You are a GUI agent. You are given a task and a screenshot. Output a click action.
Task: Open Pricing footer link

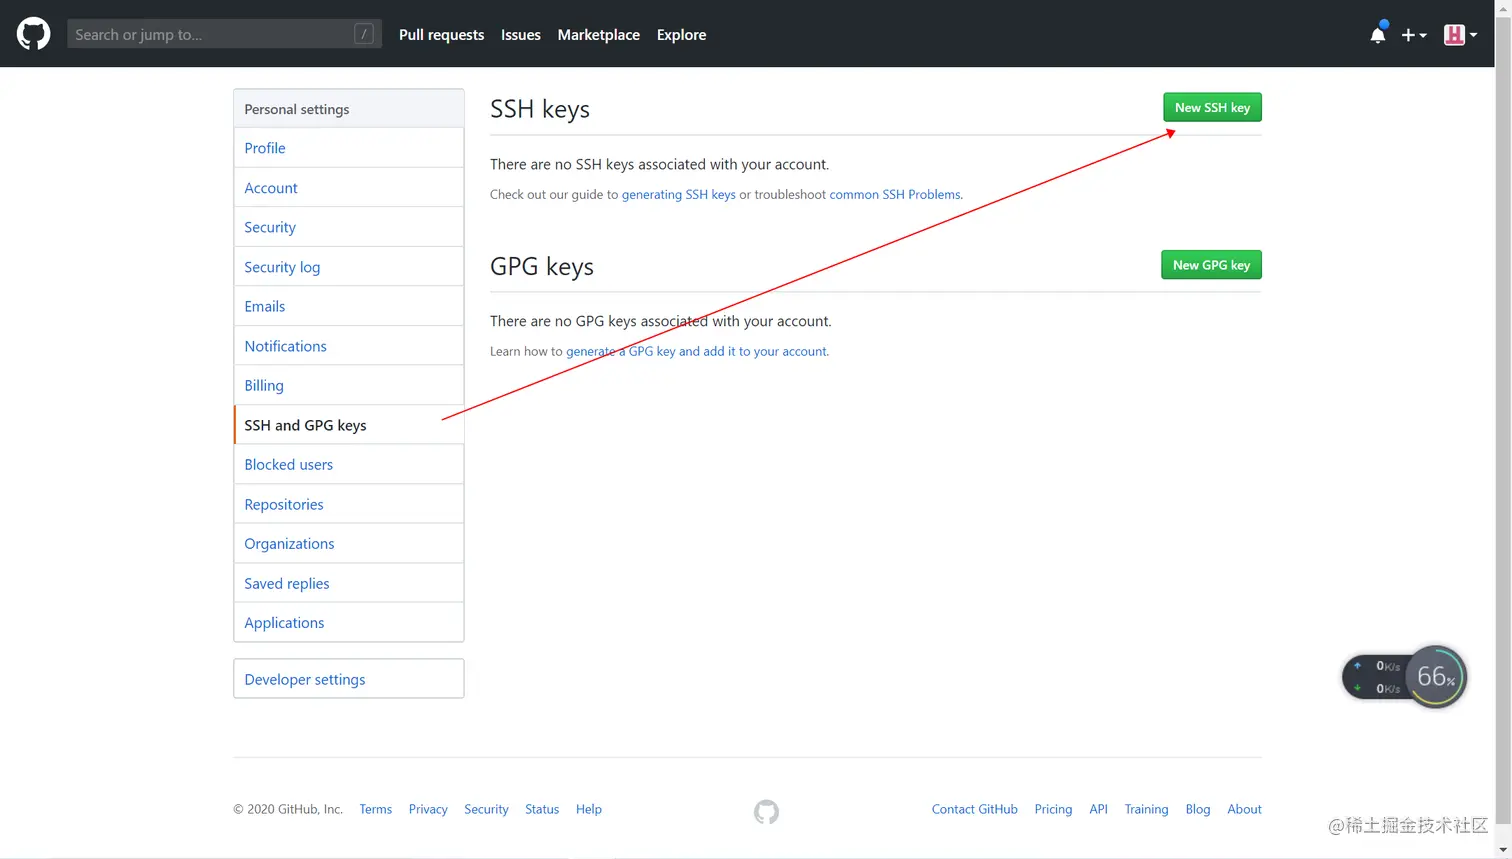[1053, 809]
